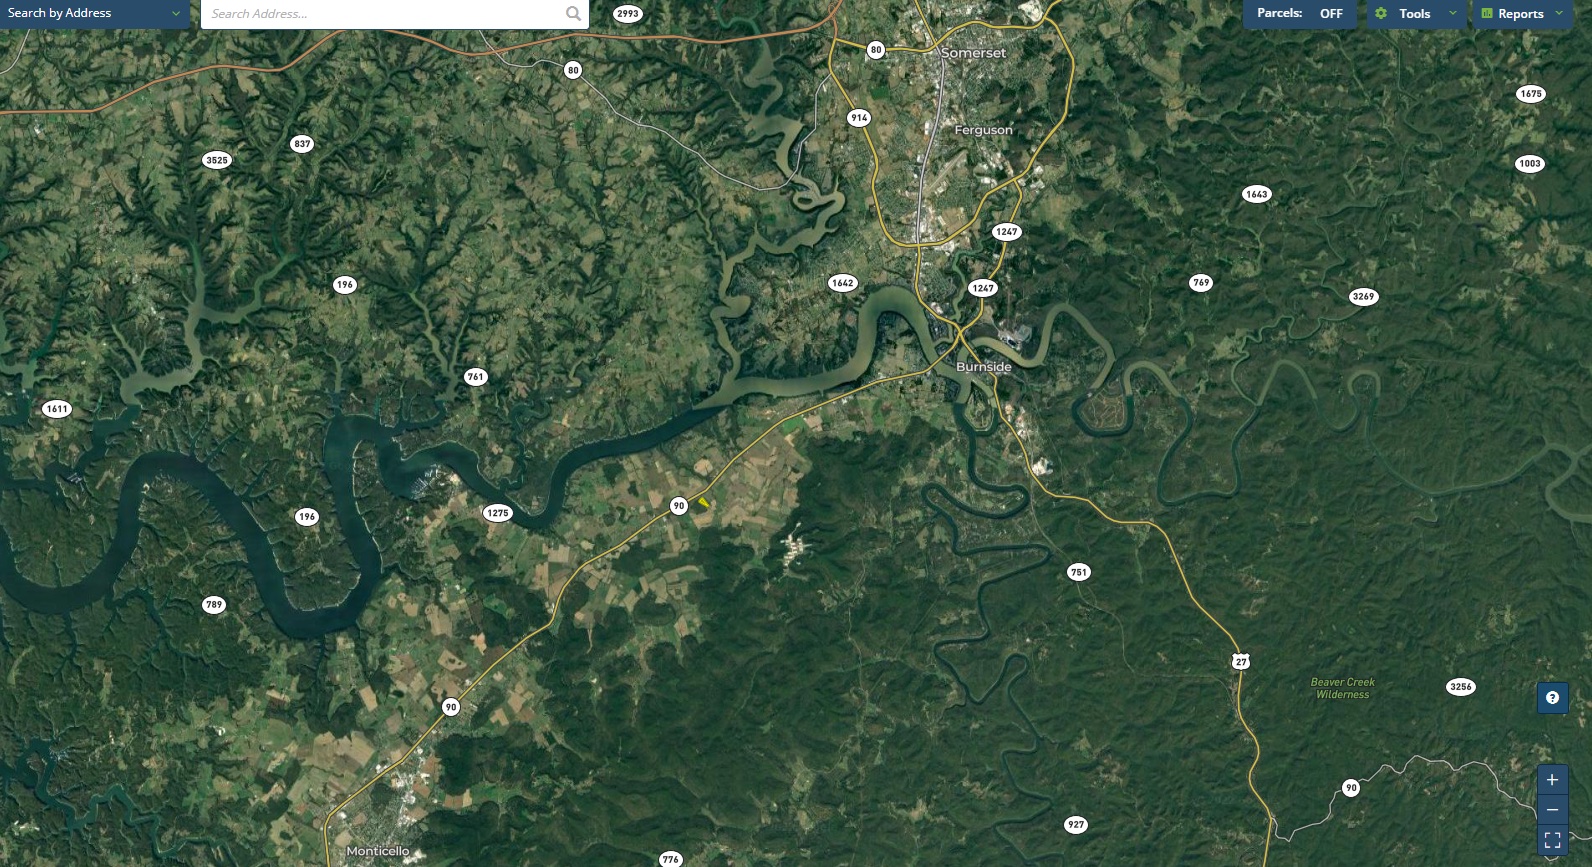Click the Somerset city label
Screen dimensions: 1592x867
pyautogui.click(x=973, y=53)
